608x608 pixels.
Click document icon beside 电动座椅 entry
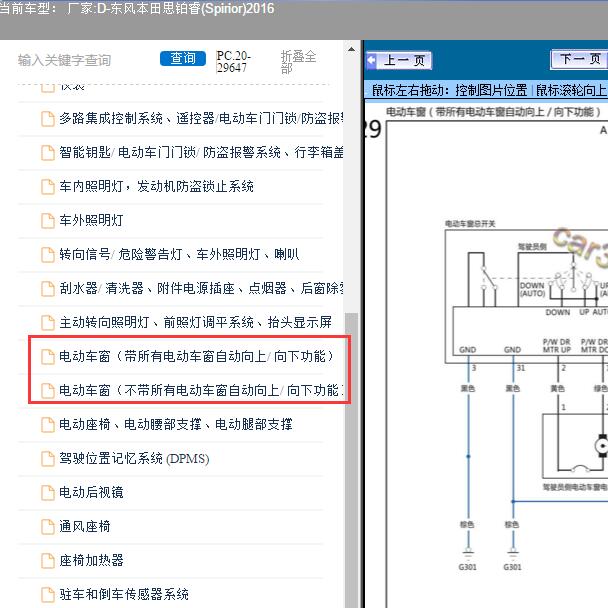click(48, 425)
